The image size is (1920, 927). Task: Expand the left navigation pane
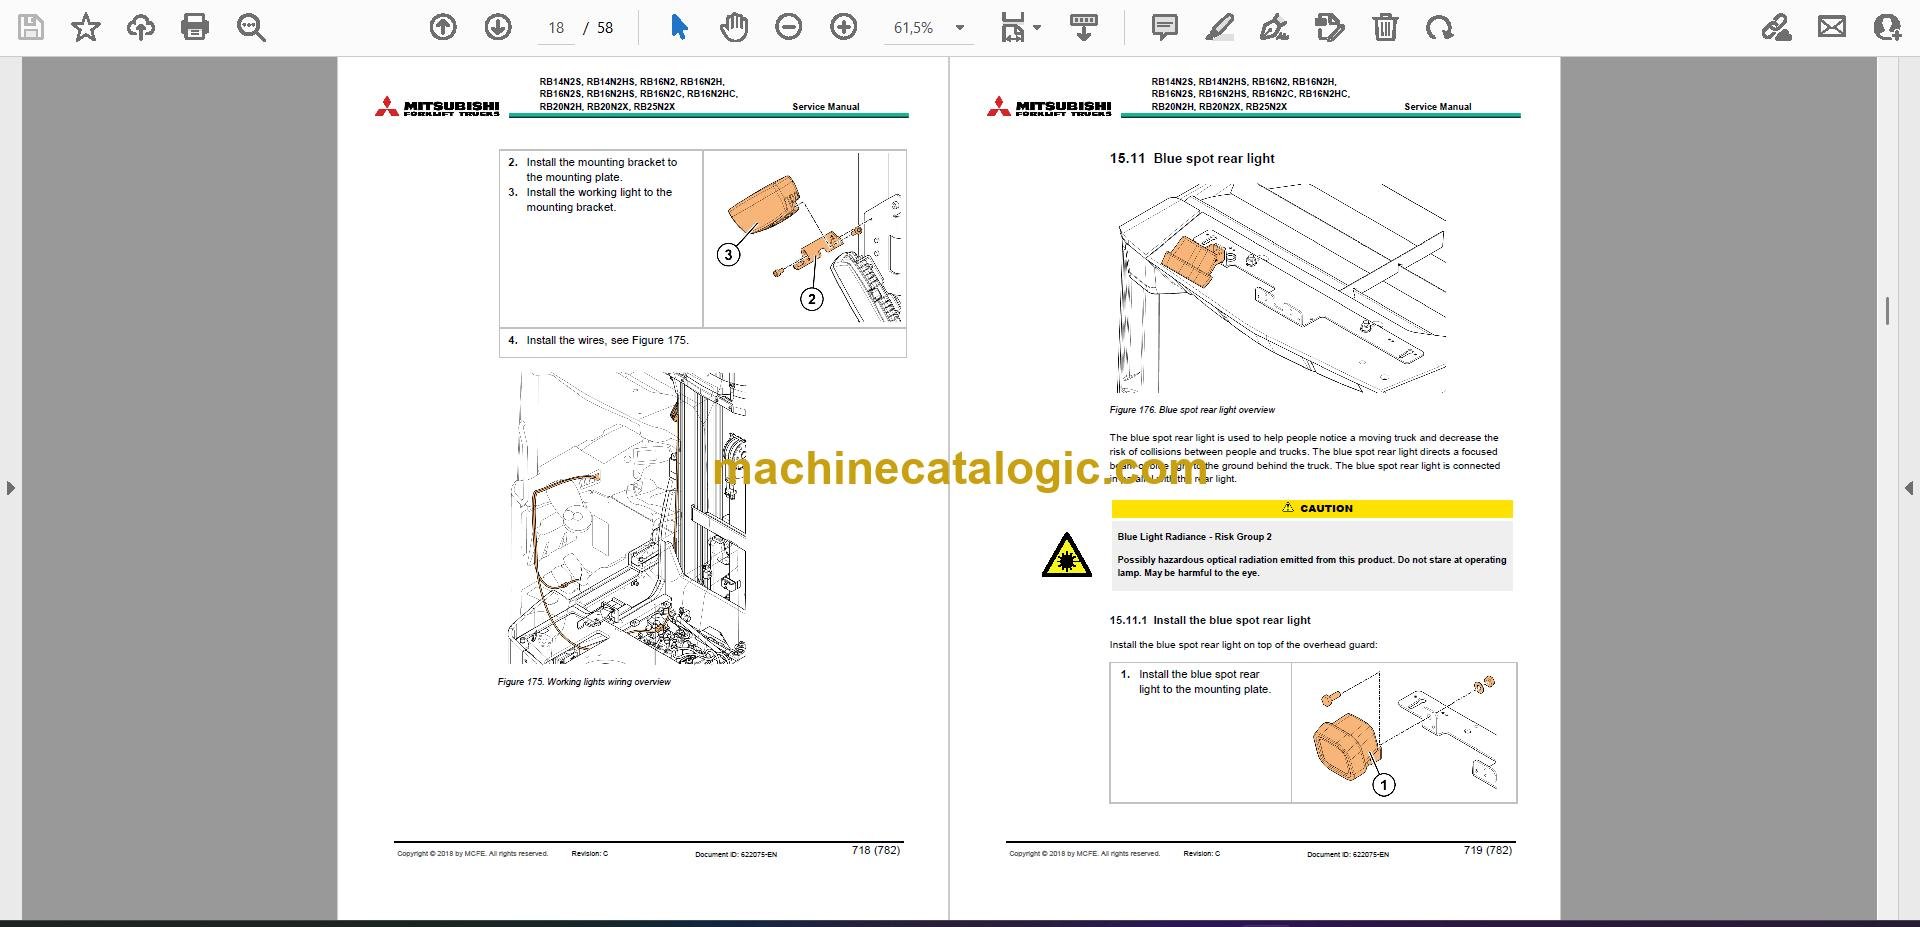(10, 488)
